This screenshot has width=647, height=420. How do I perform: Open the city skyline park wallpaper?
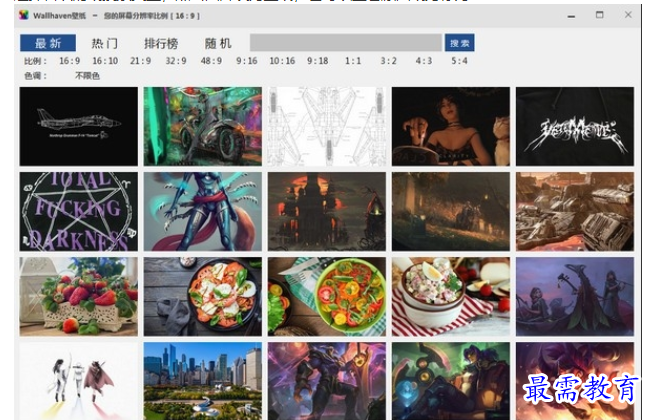(203, 381)
